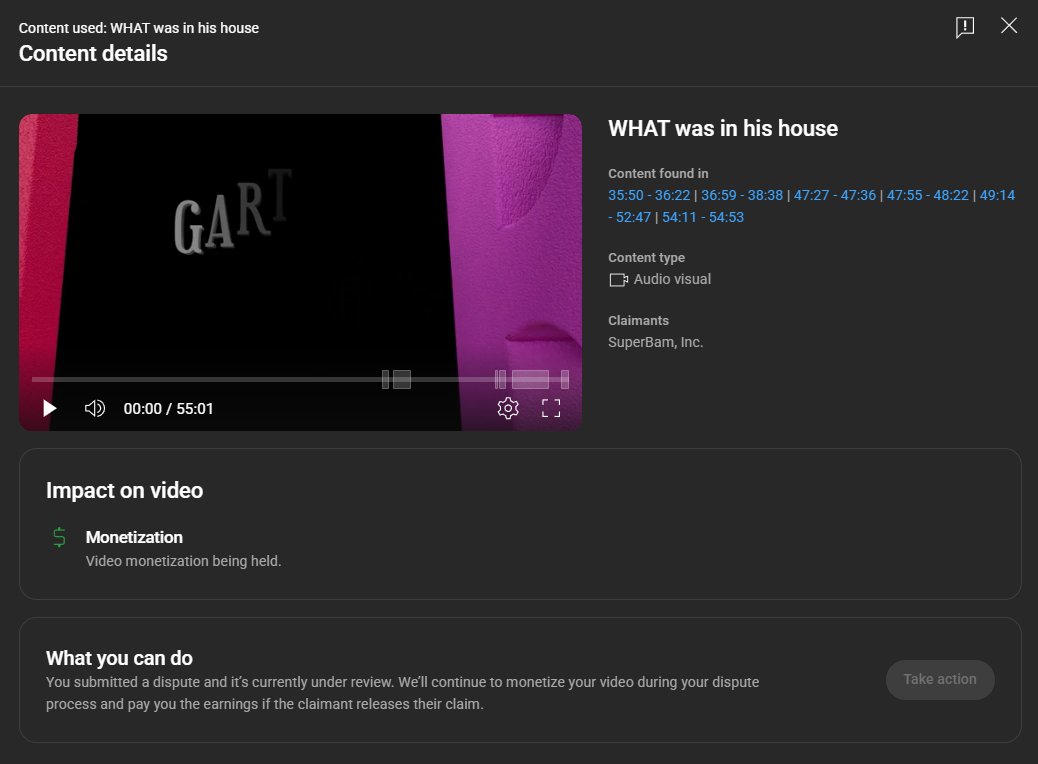
Task: Jump to segment 47:55 - 48:22
Action: point(927,195)
